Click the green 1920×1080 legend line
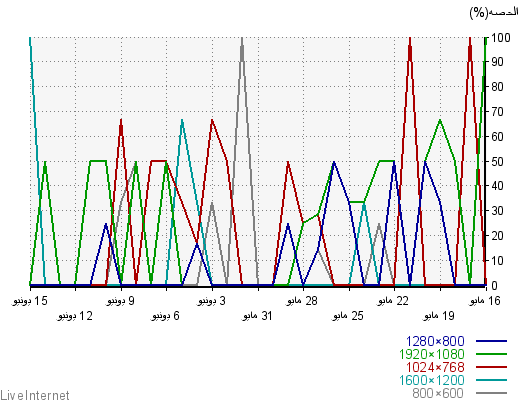This screenshot has width=520, height=405. point(491,354)
